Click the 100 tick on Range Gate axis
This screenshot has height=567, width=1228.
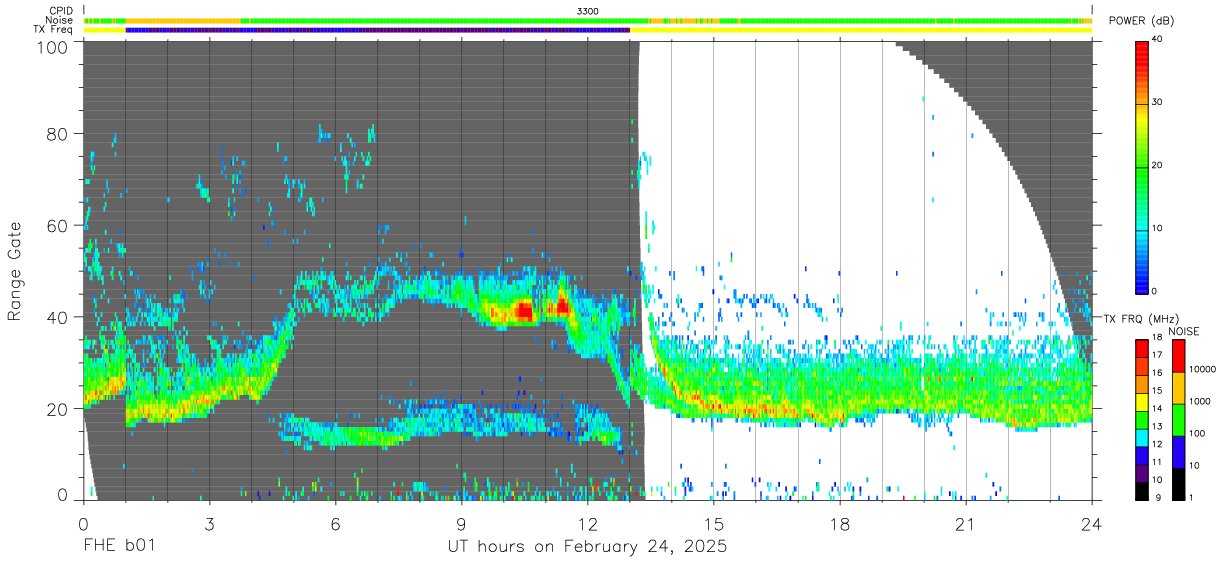pyautogui.click(x=51, y=46)
